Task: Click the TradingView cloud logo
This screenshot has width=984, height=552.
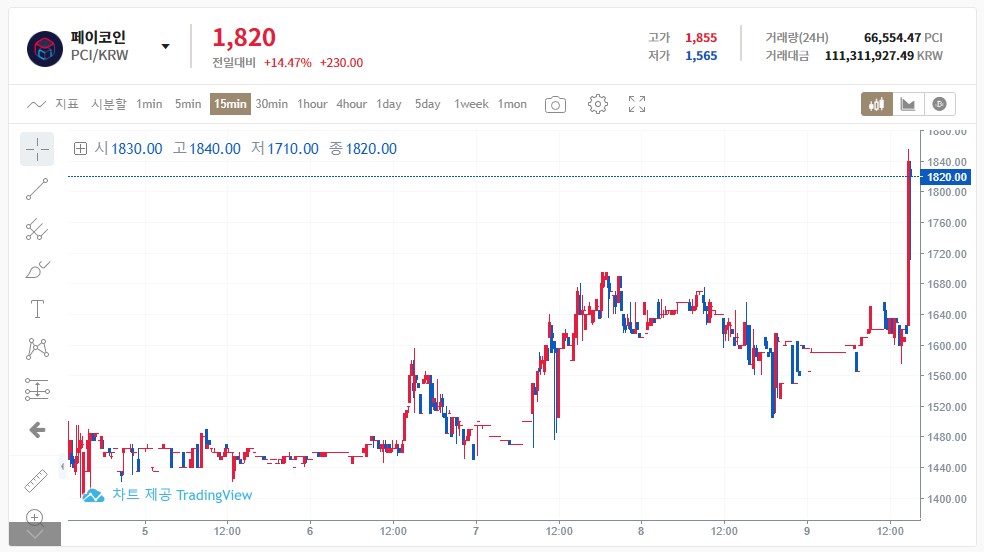Action: 93,496
